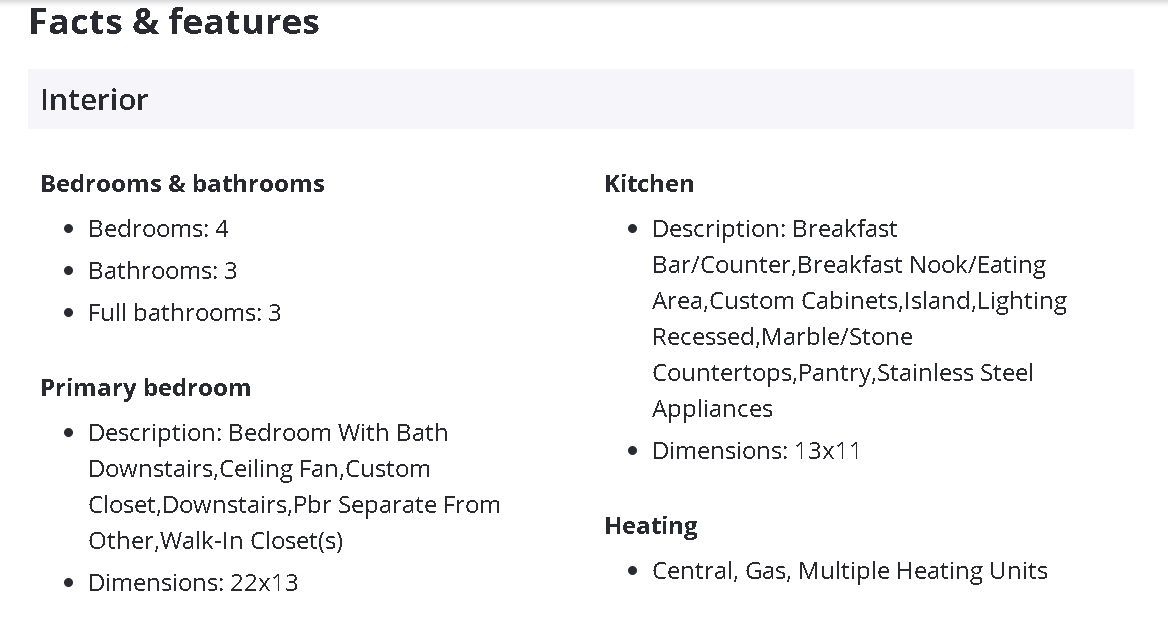Image resolution: width=1168 pixels, height=622 pixels.
Task: Select the Bathrooms: 3 list item
Action: 162,271
